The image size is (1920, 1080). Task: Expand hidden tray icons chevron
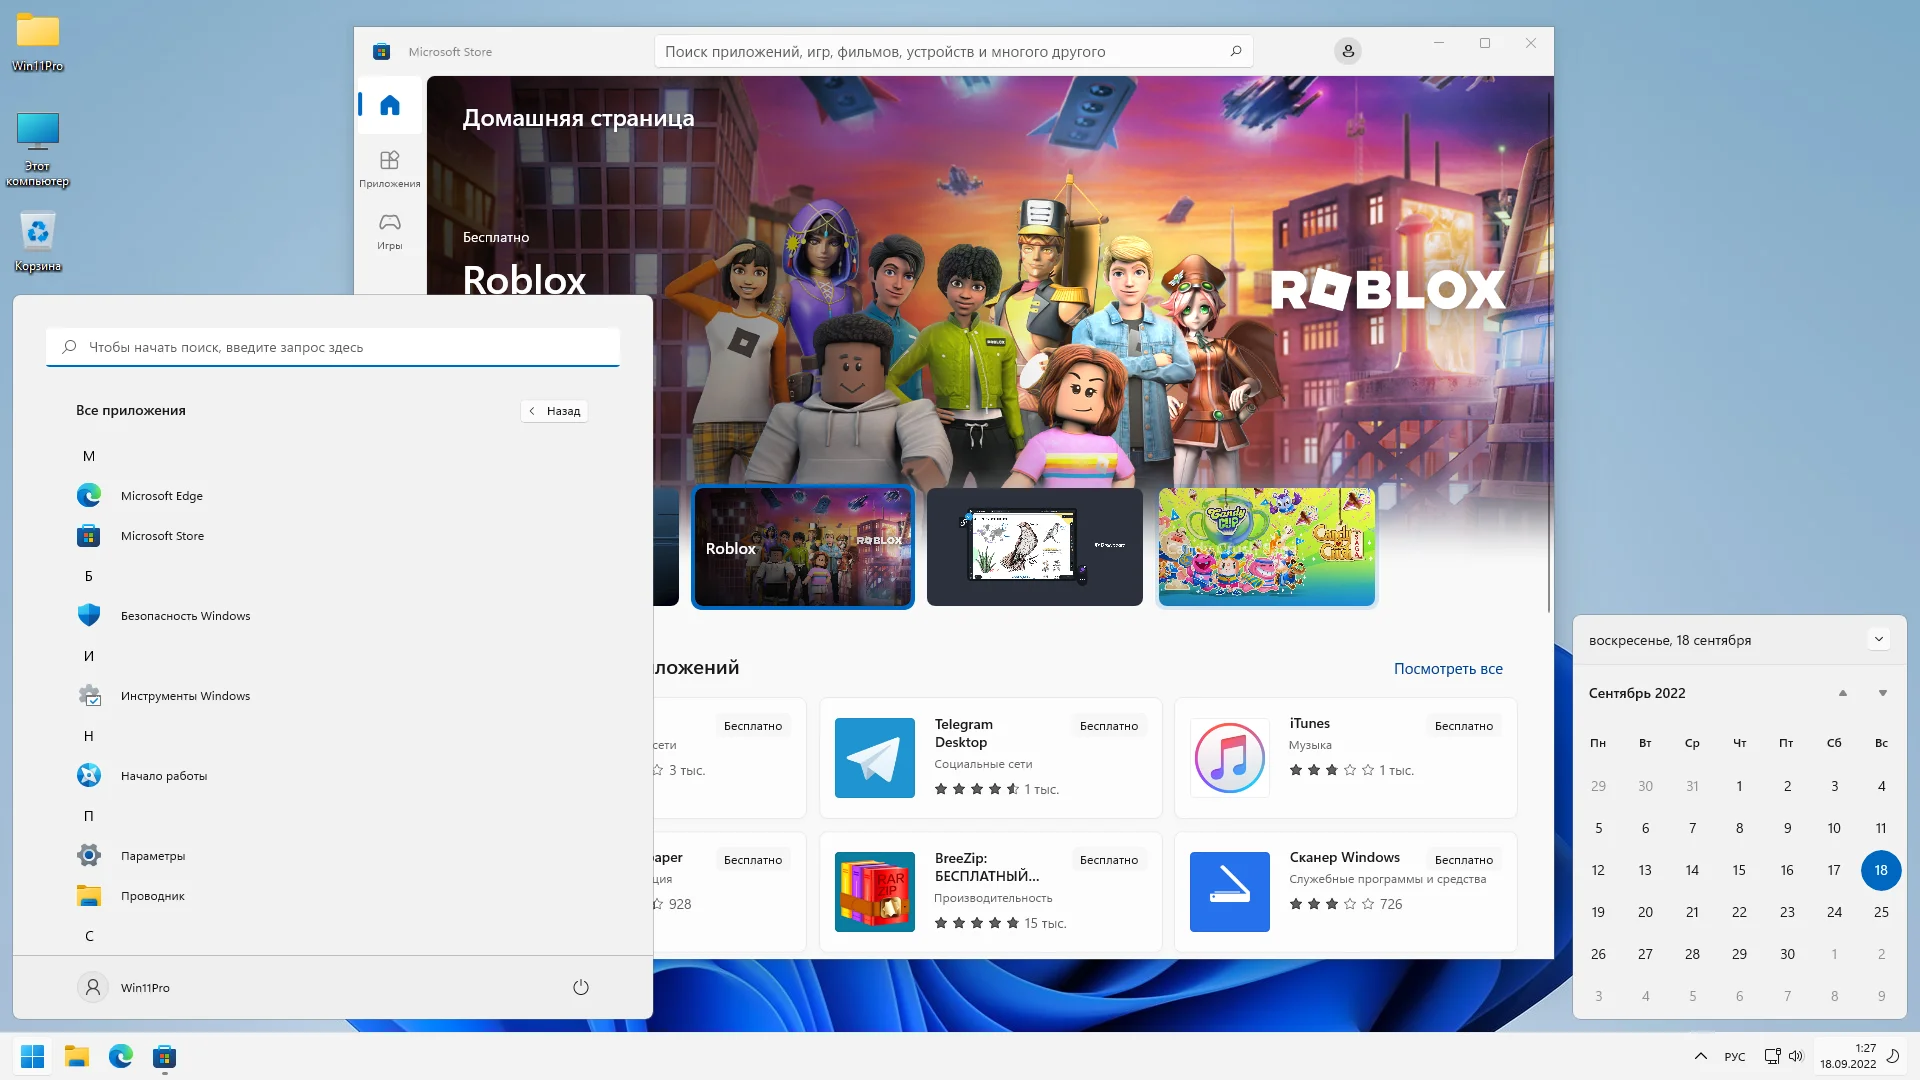(x=1700, y=1056)
